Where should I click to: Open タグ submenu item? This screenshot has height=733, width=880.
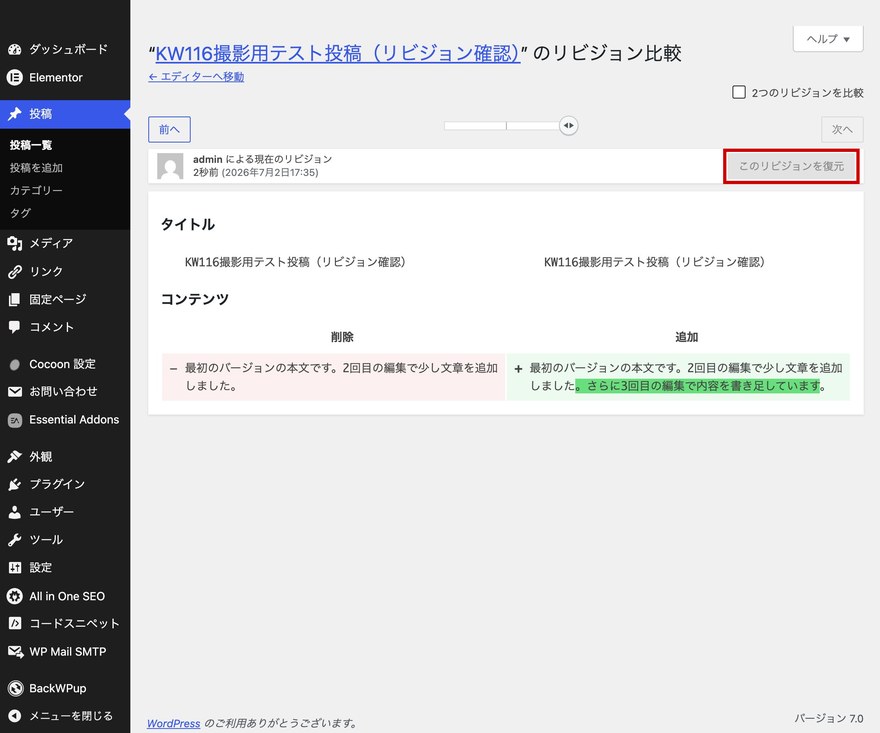pyautogui.click(x=20, y=213)
